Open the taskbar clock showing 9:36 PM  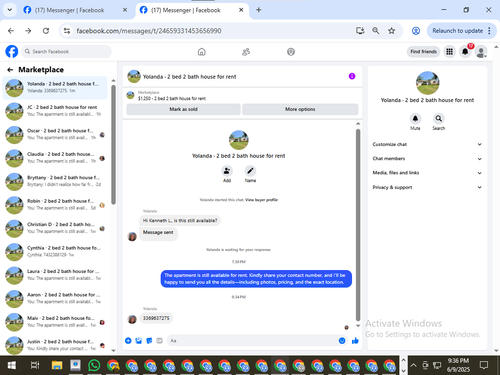(x=458, y=365)
